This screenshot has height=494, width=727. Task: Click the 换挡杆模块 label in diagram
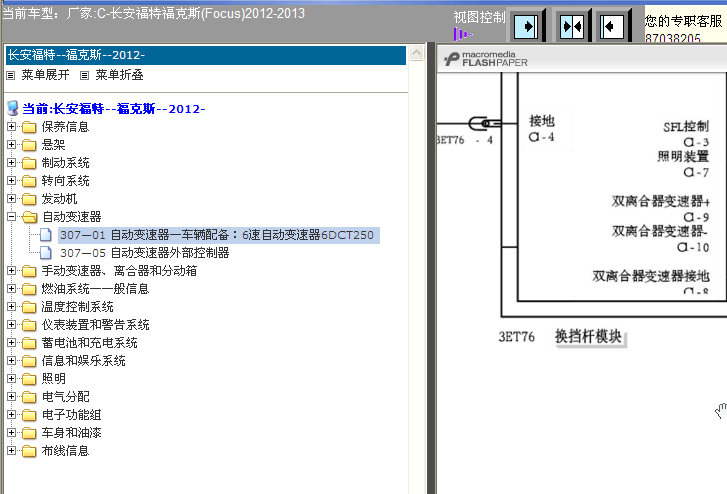coord(589,337)
